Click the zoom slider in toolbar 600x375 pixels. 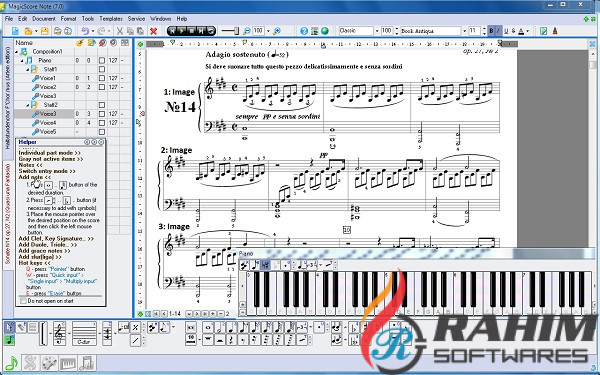click(230, 31)
